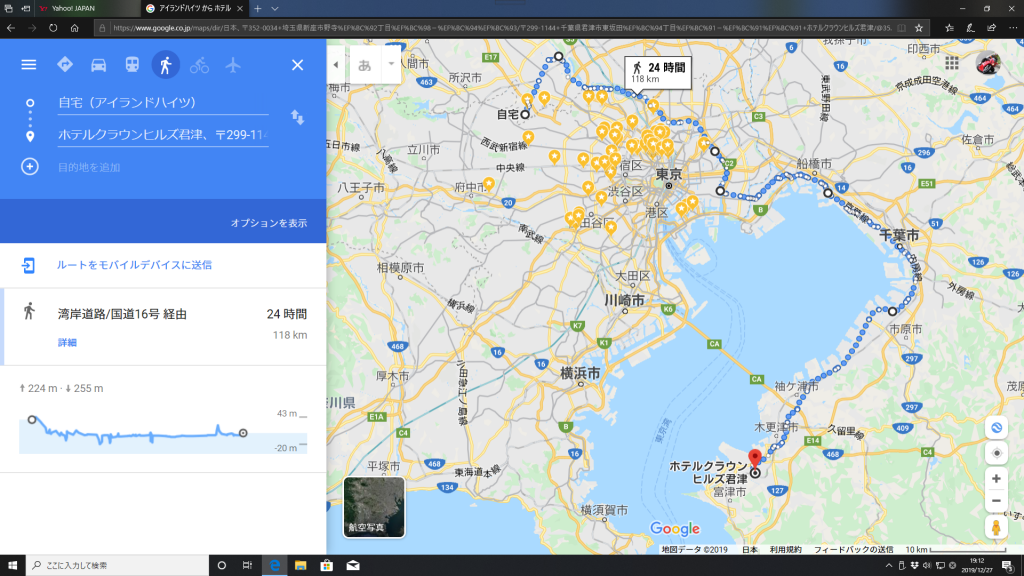This screenshot has height=576, width=1024.
Task: Click the send-to-mobile-device icon
Action: coord(28,265)
